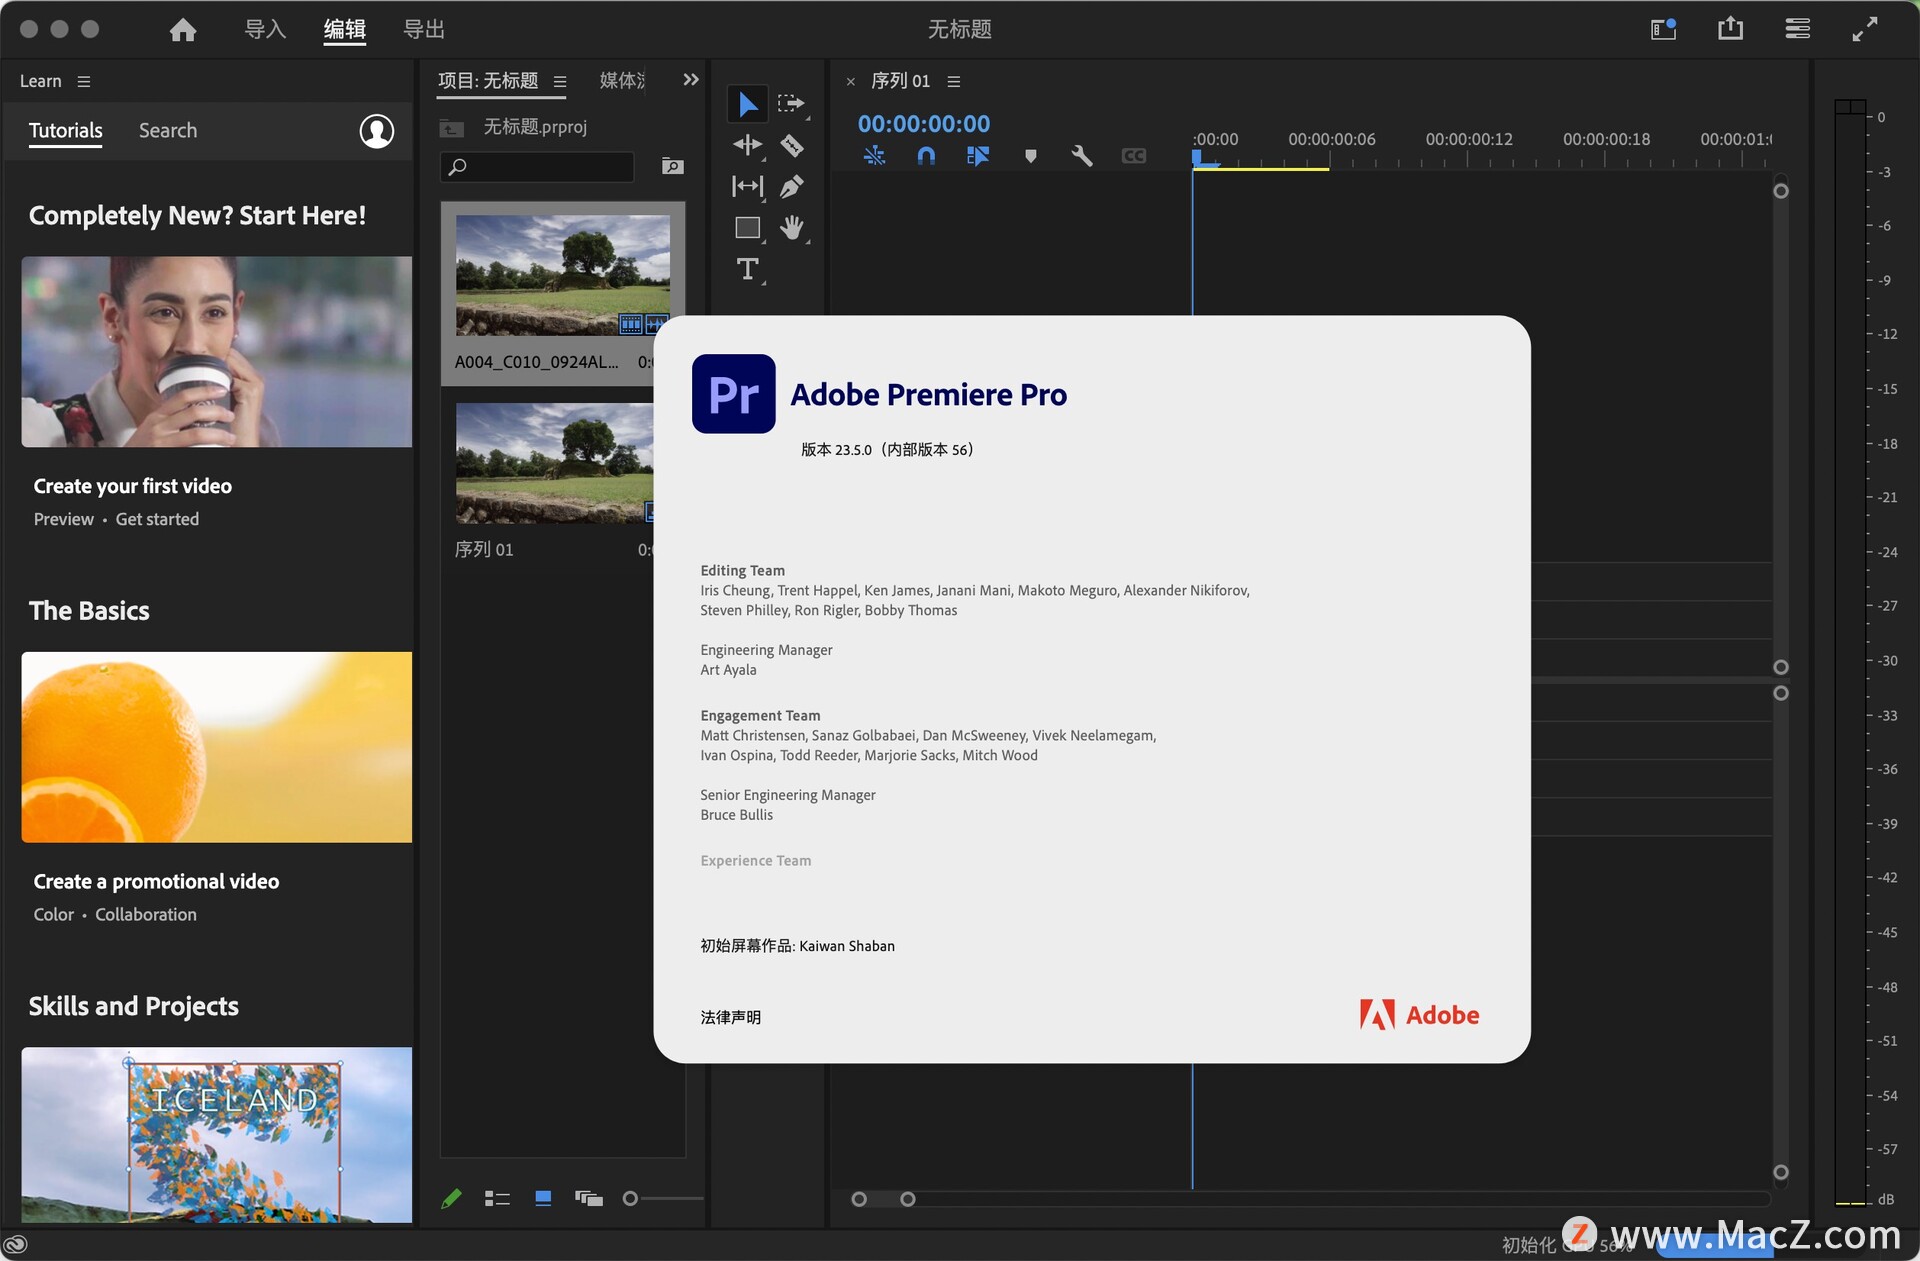Select the Track Select Forward tool
The image size is (1920, 1261).
click(793, 103)
